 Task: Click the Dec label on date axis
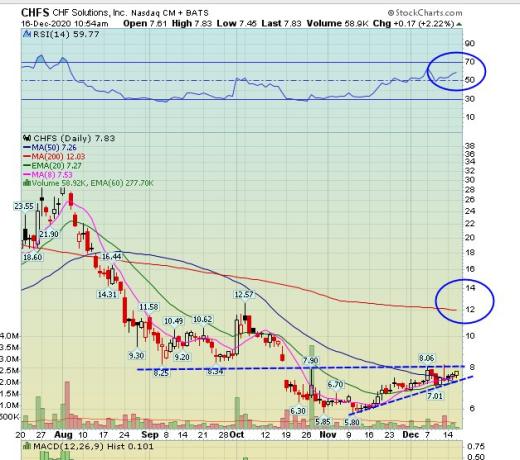[411, 435]
